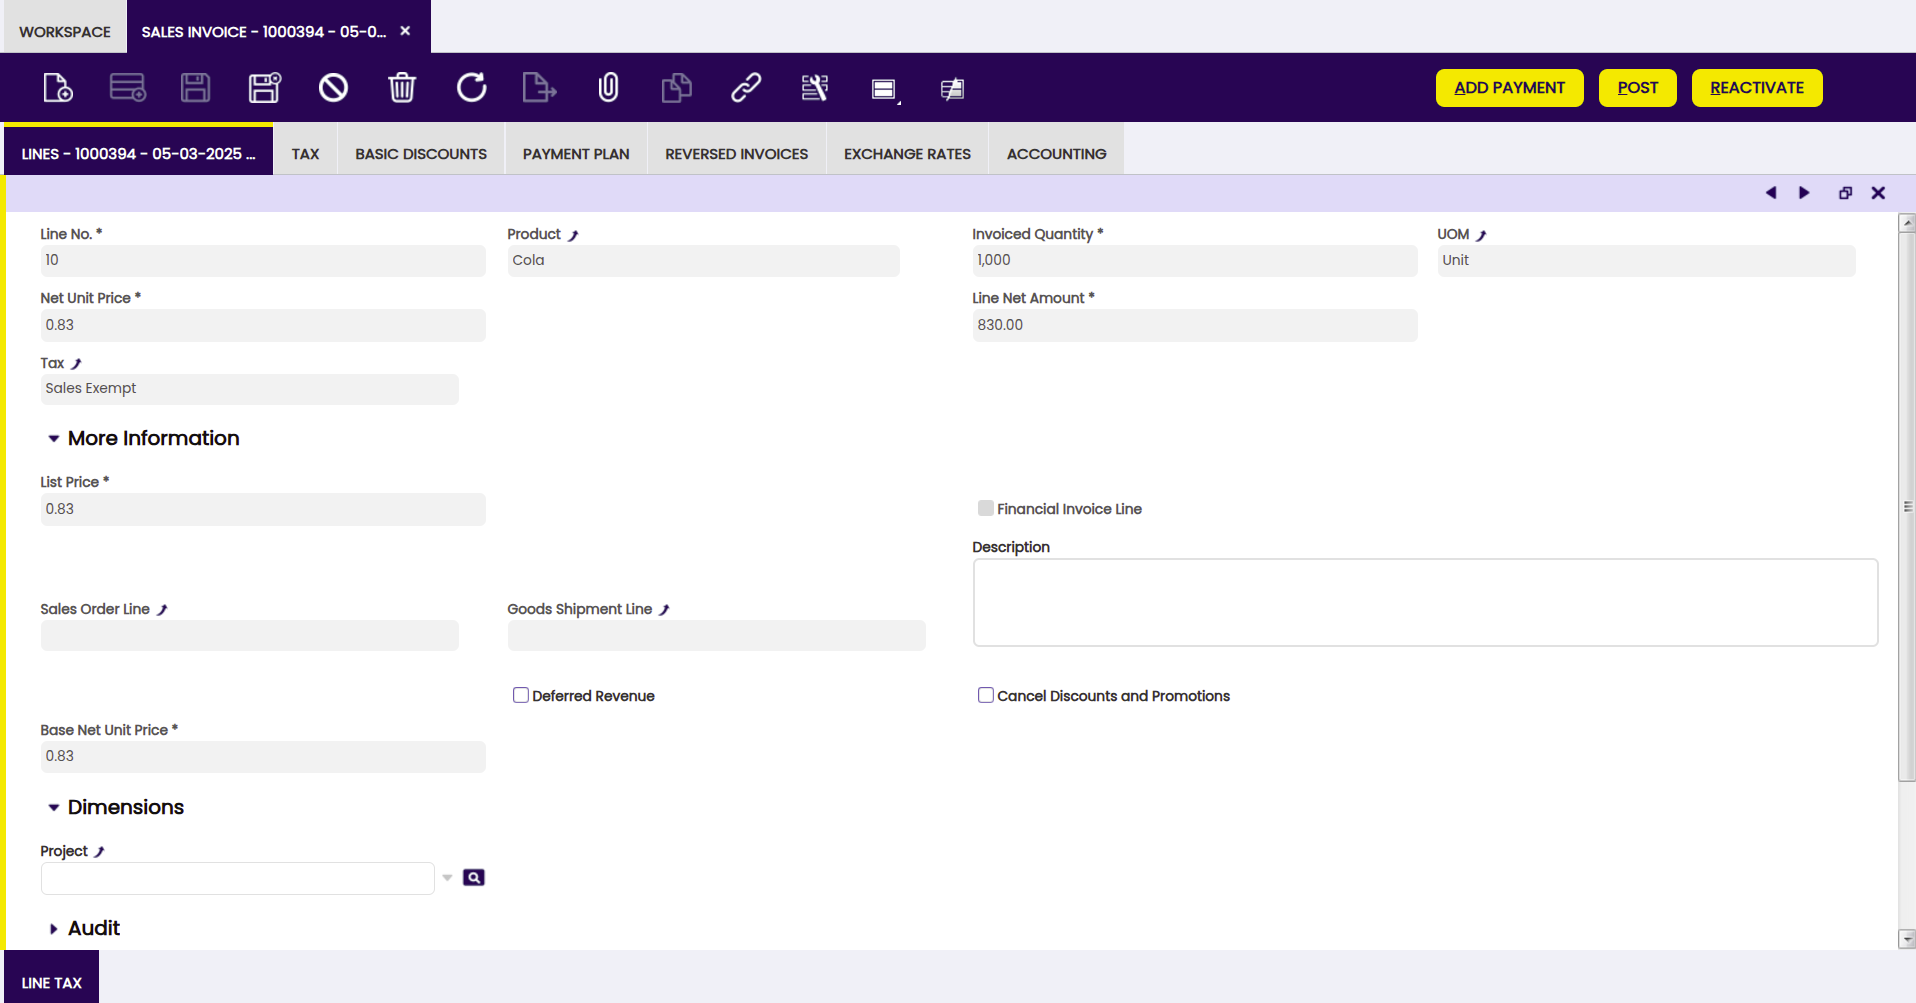Open the Project dropdown arrow
Image resolution: width=1916 pixels, height=1003 pixels.
click(x=447, y=878)
